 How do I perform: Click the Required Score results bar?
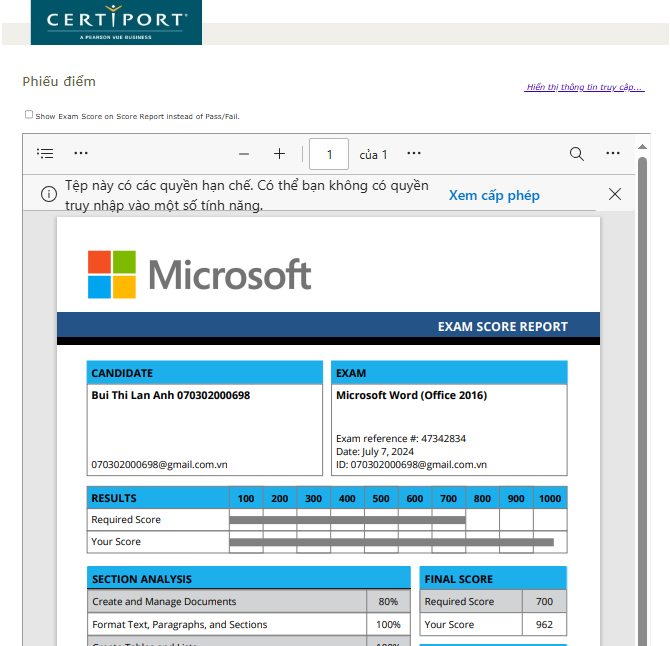347,520
